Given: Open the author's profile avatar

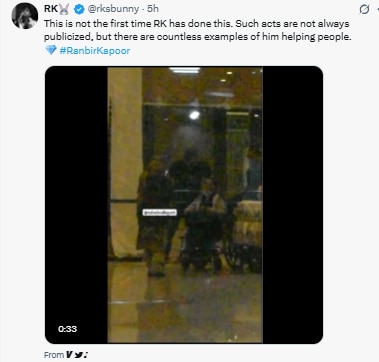Looking at the screenshot, I should 25,16.
